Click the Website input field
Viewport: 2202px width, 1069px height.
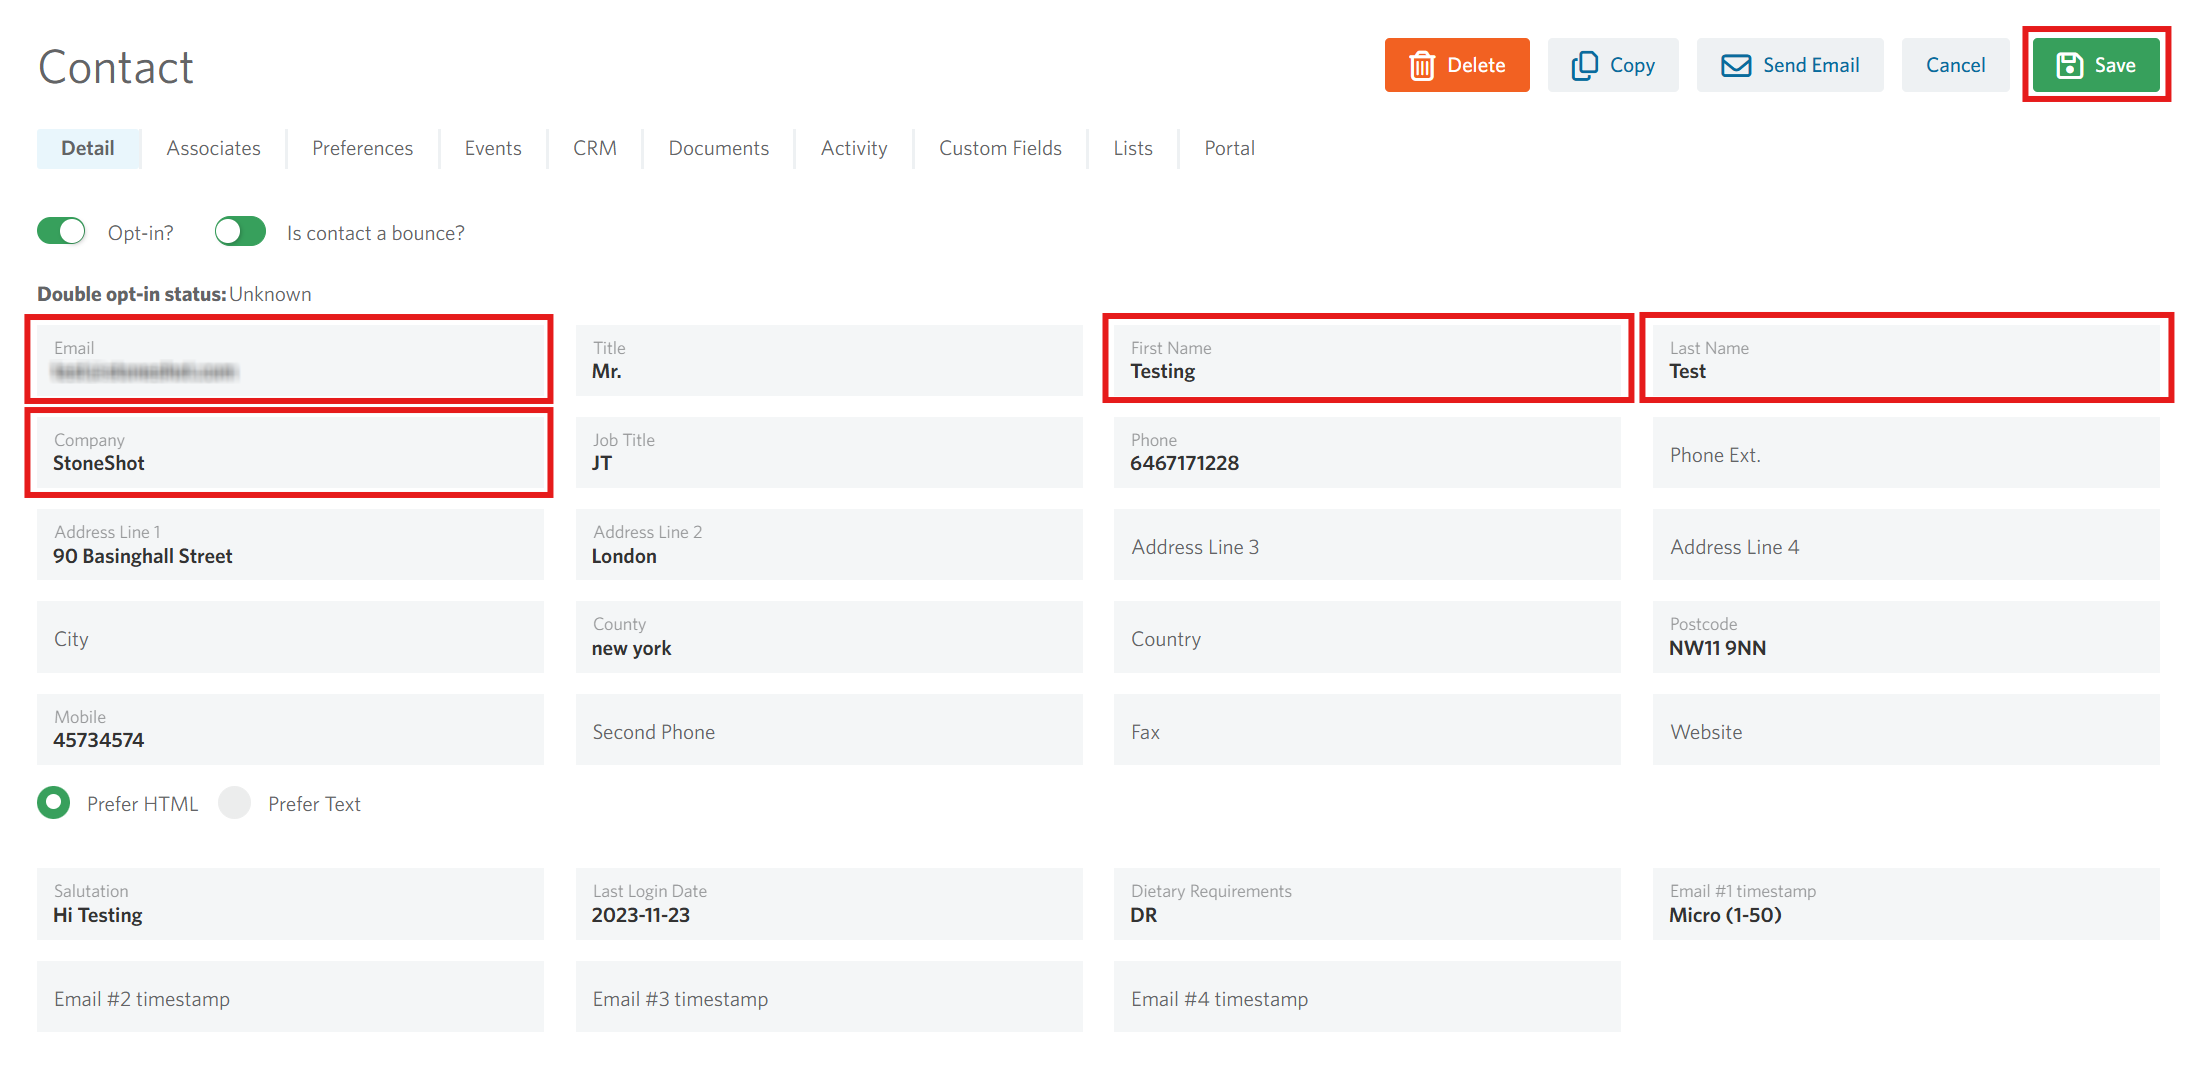[x=1906, y=730]
